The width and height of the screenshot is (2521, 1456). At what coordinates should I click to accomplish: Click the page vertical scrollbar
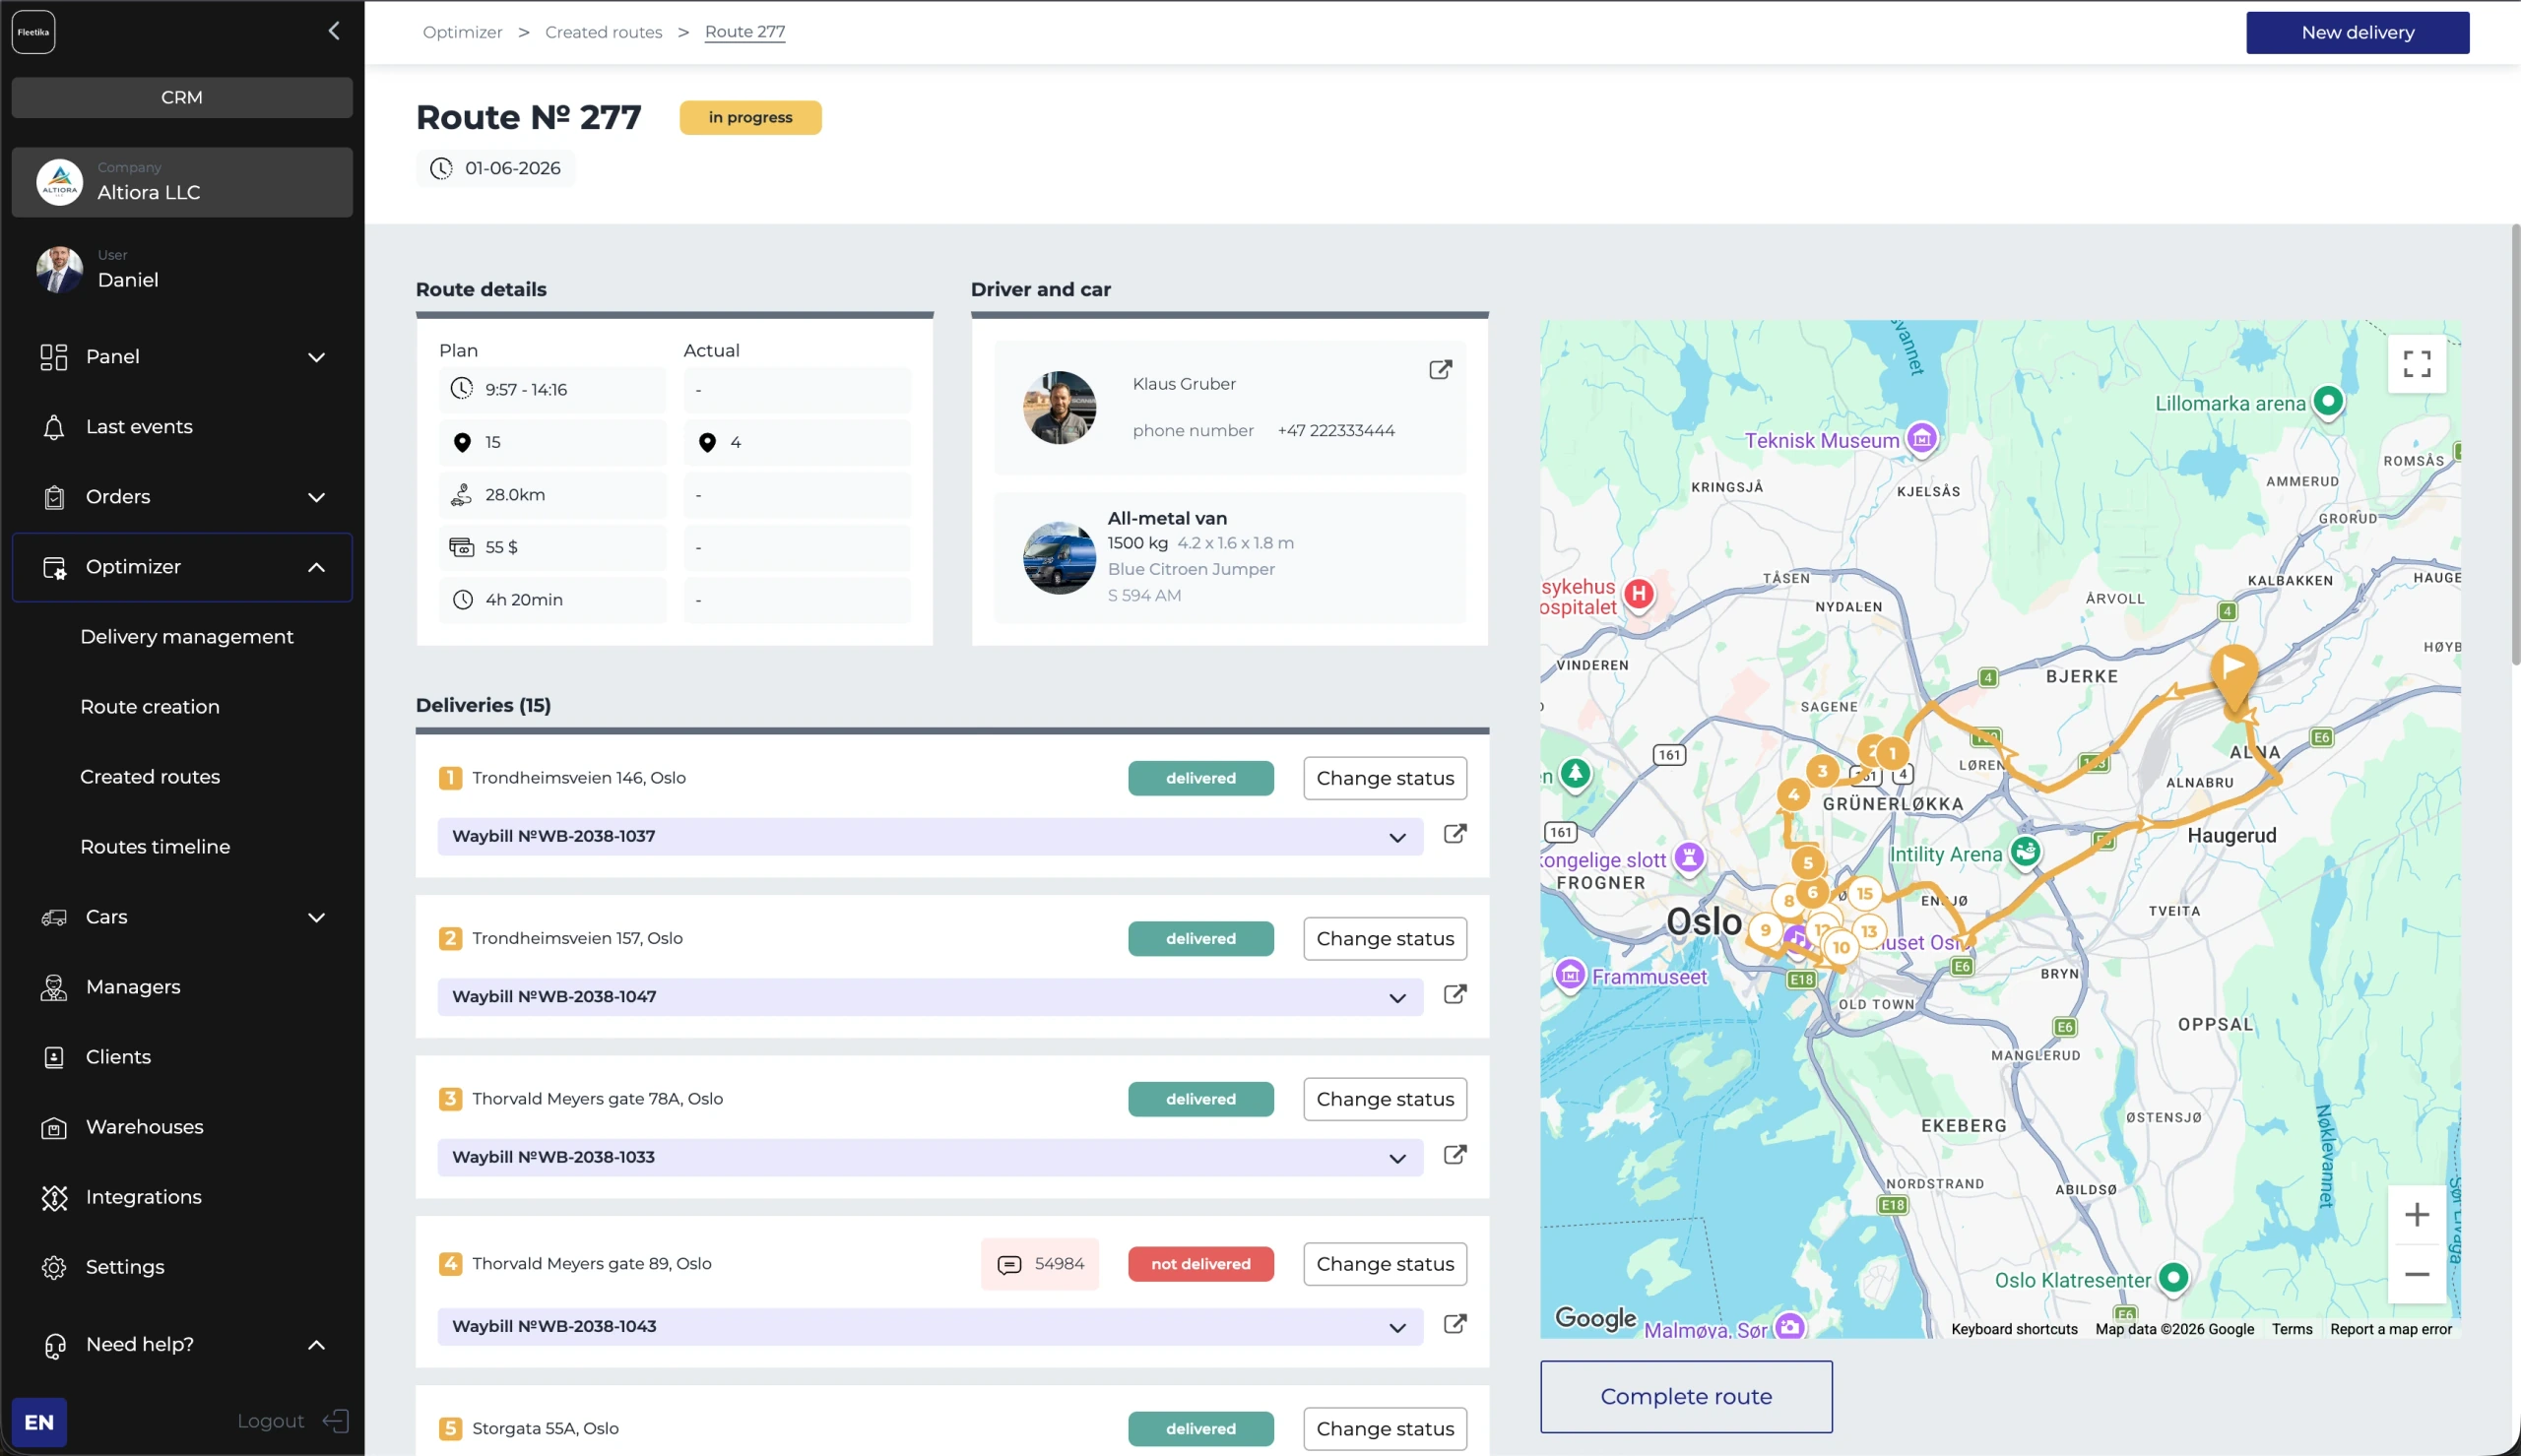click(2514, 445)
